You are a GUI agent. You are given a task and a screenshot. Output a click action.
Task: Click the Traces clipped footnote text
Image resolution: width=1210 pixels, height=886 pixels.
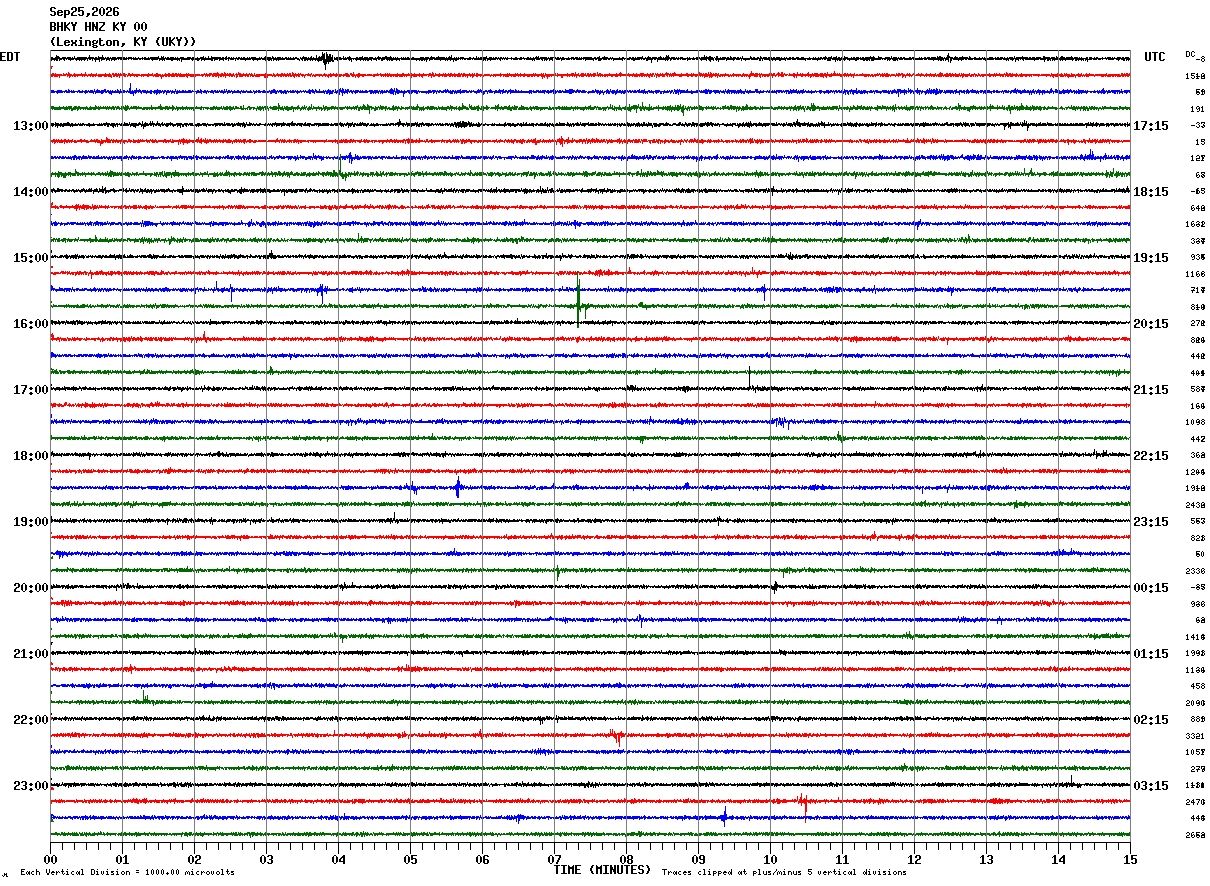click(x=784, y=873)
